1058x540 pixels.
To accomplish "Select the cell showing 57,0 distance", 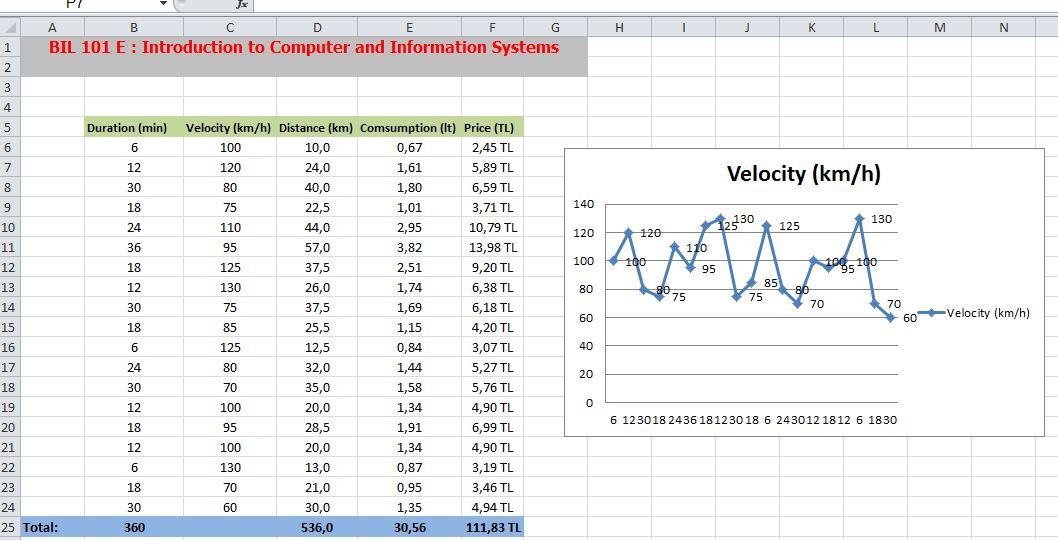I will pyautogui.click(x=317, y=248).
